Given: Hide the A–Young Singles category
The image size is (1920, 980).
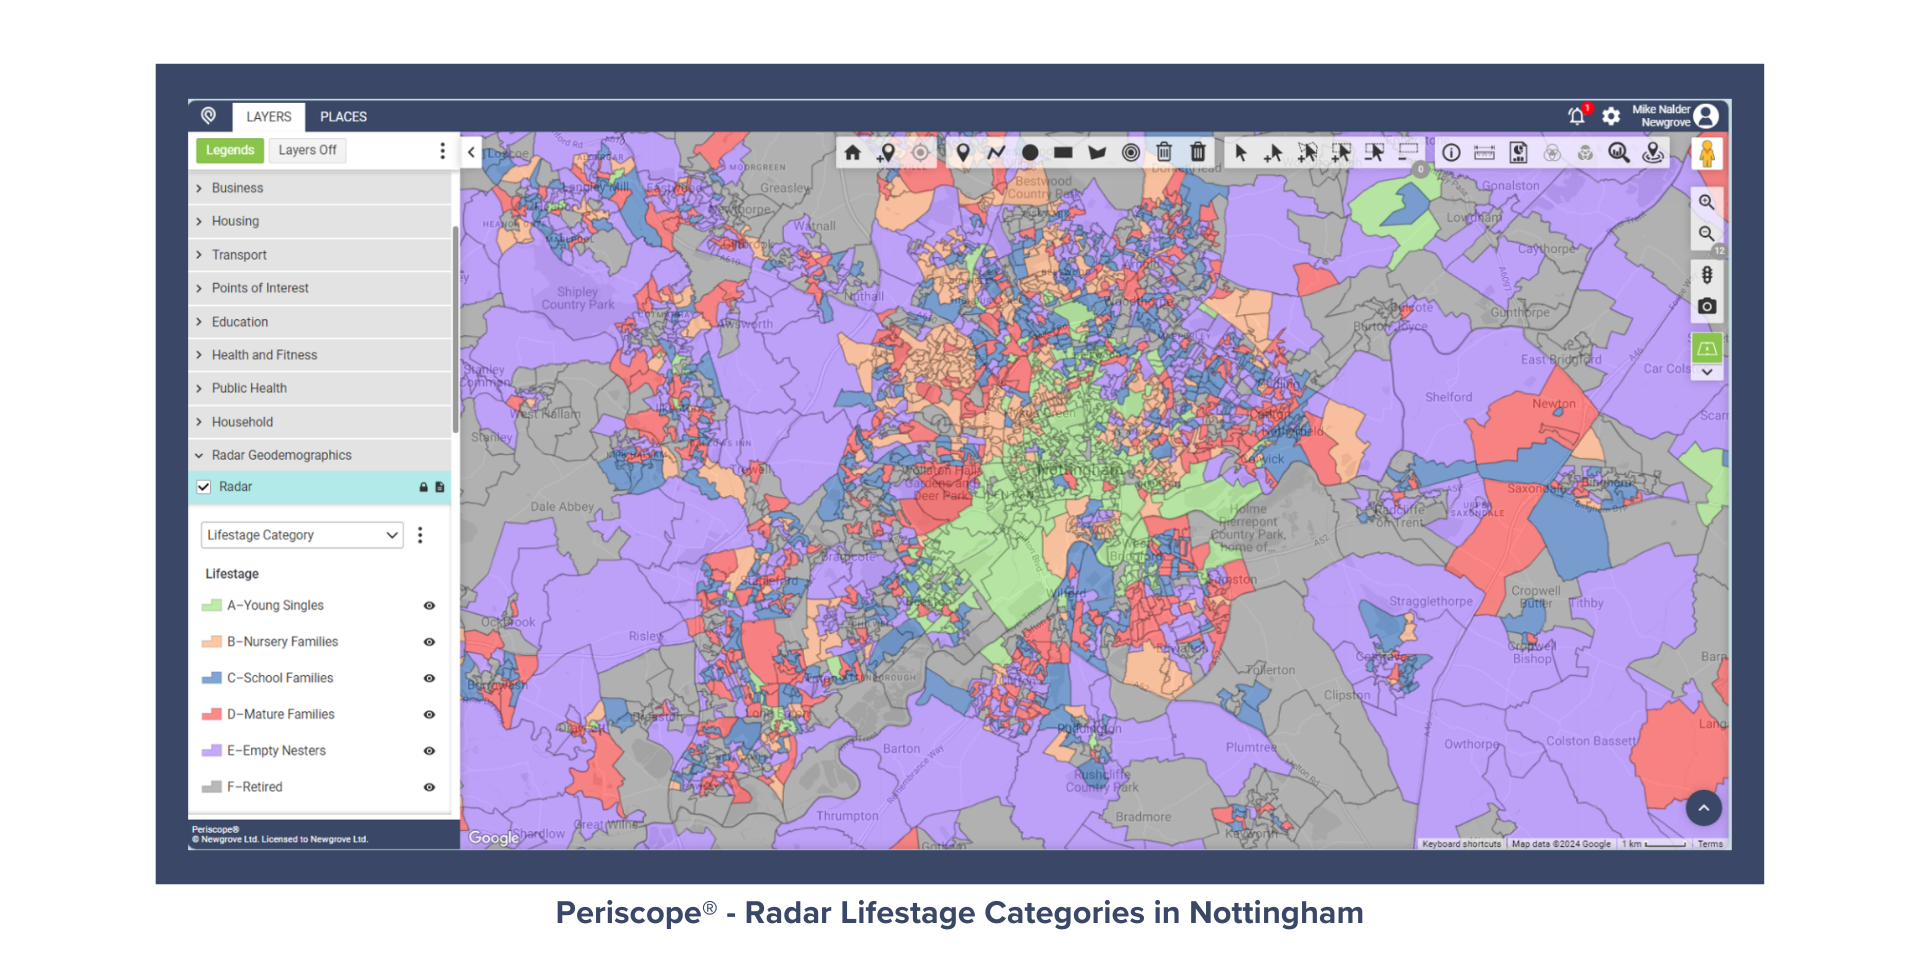Looking at the screenshot, I should (x=429, y=606).
